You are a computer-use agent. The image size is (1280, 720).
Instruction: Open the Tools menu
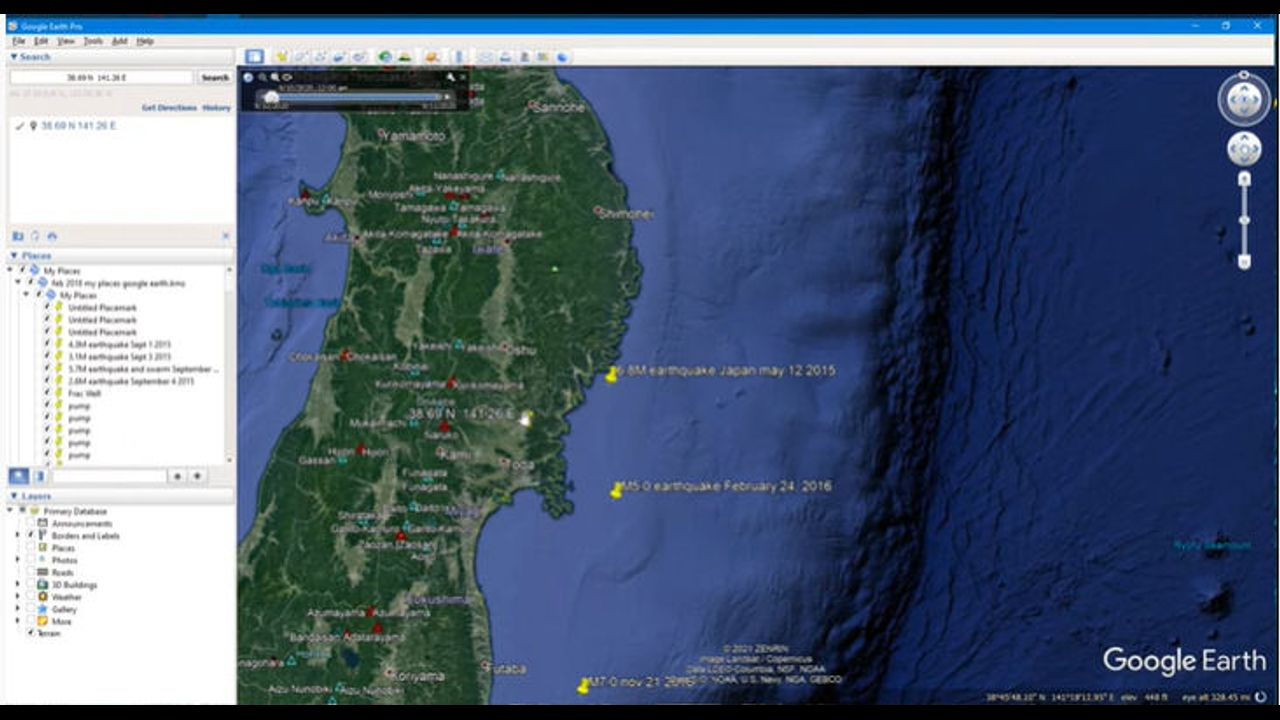(93, 41)
